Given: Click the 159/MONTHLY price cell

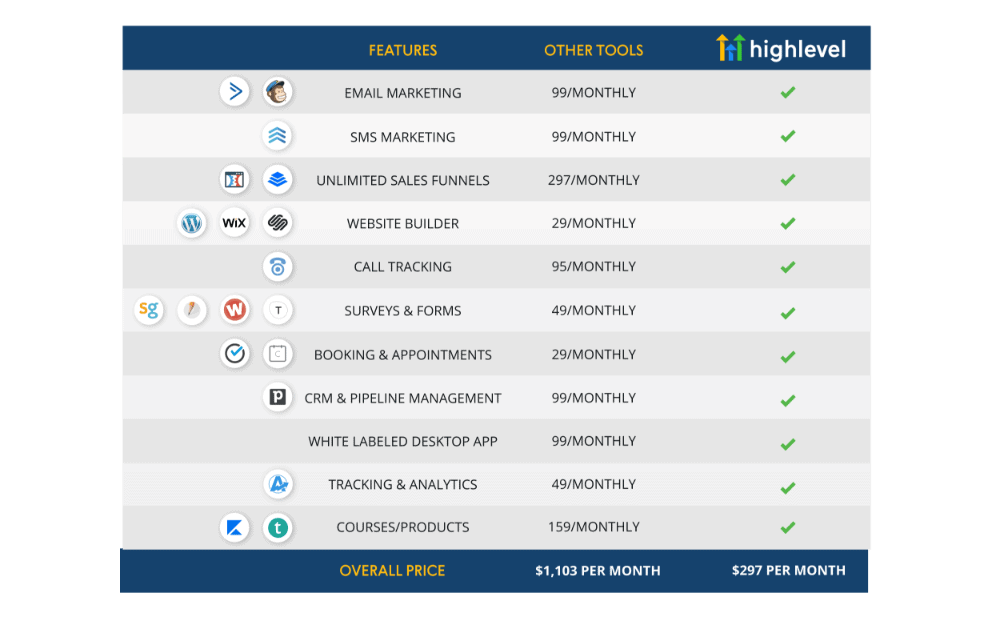Looking at the screenshot, I should coord(593,527).
